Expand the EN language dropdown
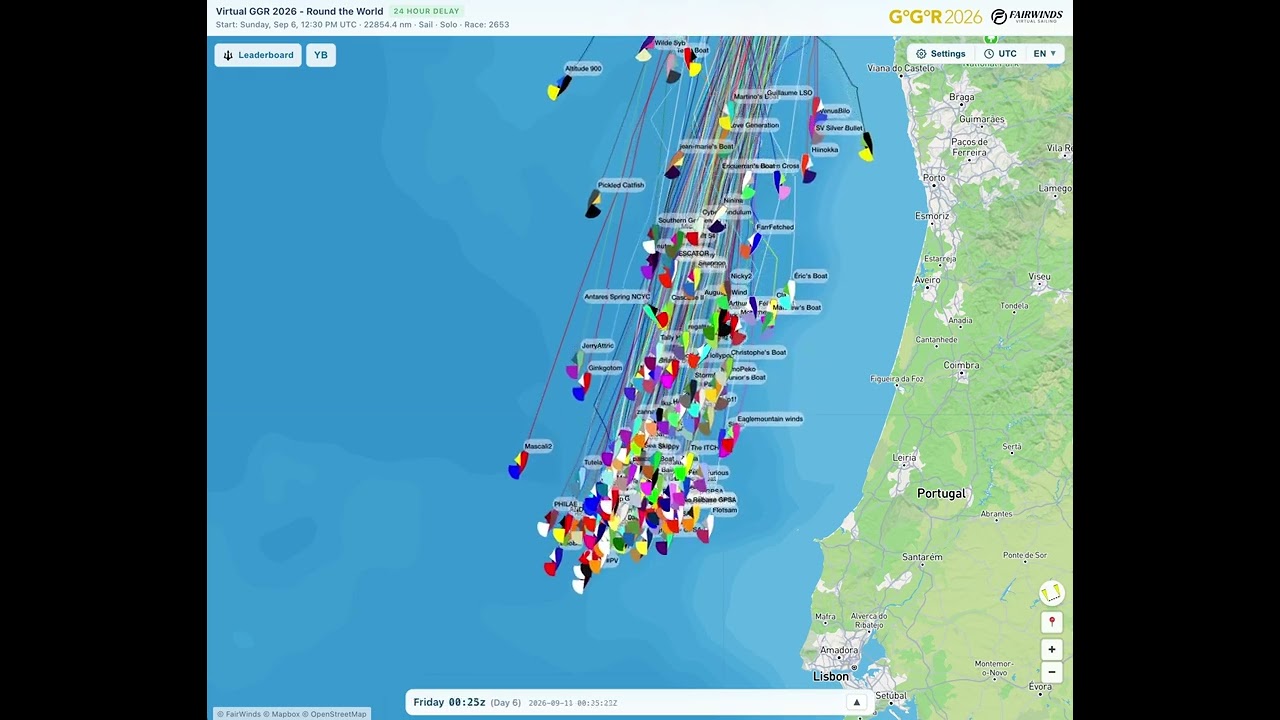The width and height of the screenshot is (1280, 720). pyautogui.click(x=1045, y=54)
